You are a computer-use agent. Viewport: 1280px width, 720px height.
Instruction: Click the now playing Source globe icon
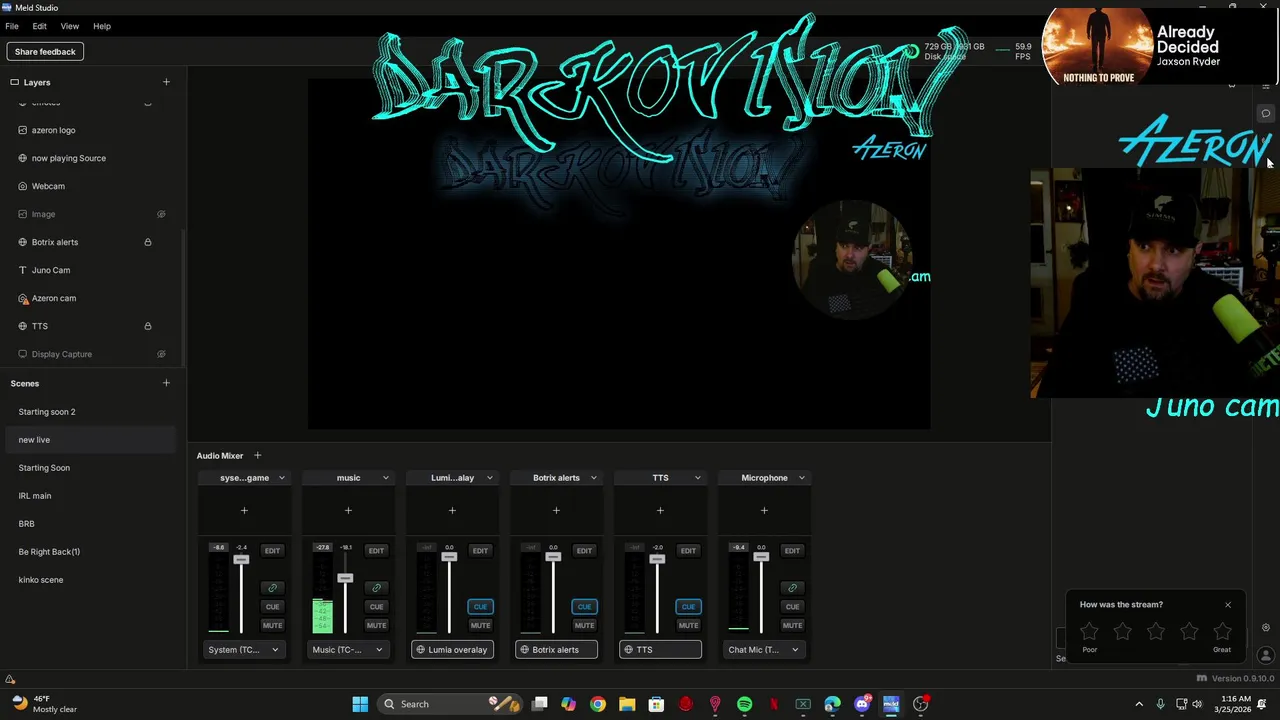(x=23, y=158)
